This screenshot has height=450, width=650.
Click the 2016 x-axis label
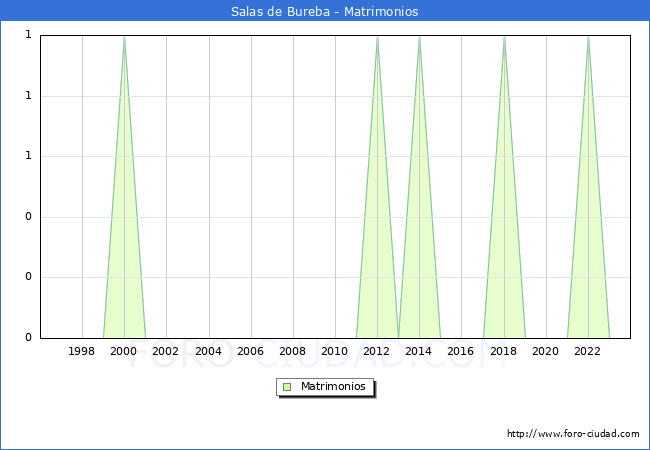pos(461,351)
